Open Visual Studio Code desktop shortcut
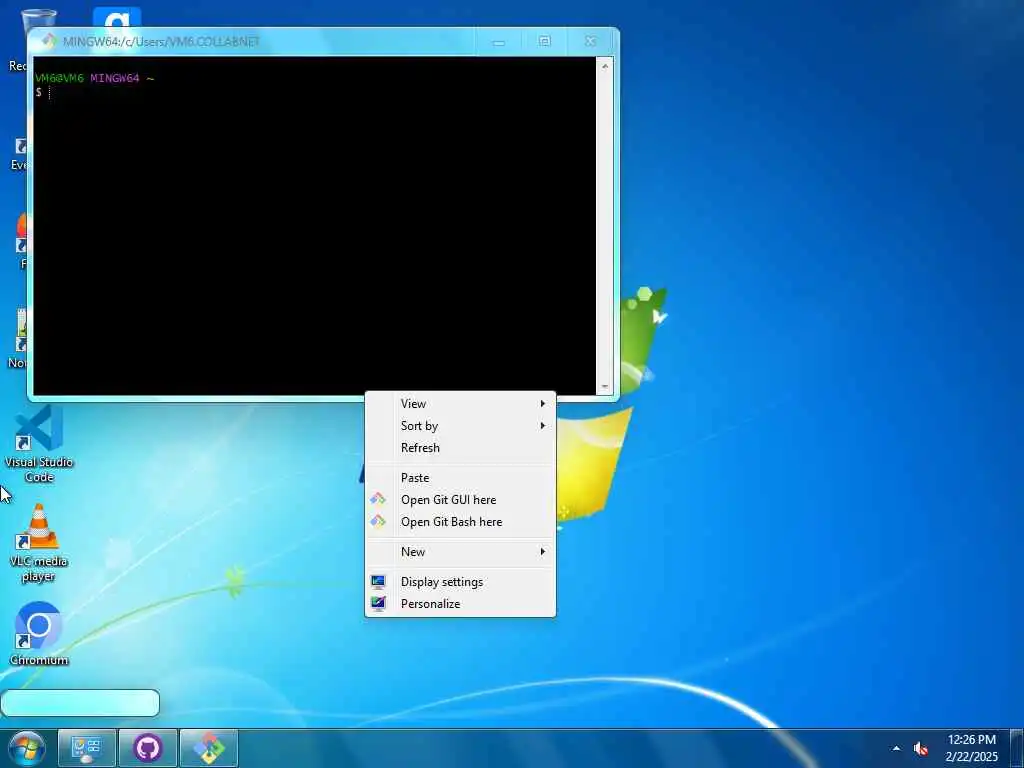The width and height of the screenshot is (1024, 768). [39, 443]
